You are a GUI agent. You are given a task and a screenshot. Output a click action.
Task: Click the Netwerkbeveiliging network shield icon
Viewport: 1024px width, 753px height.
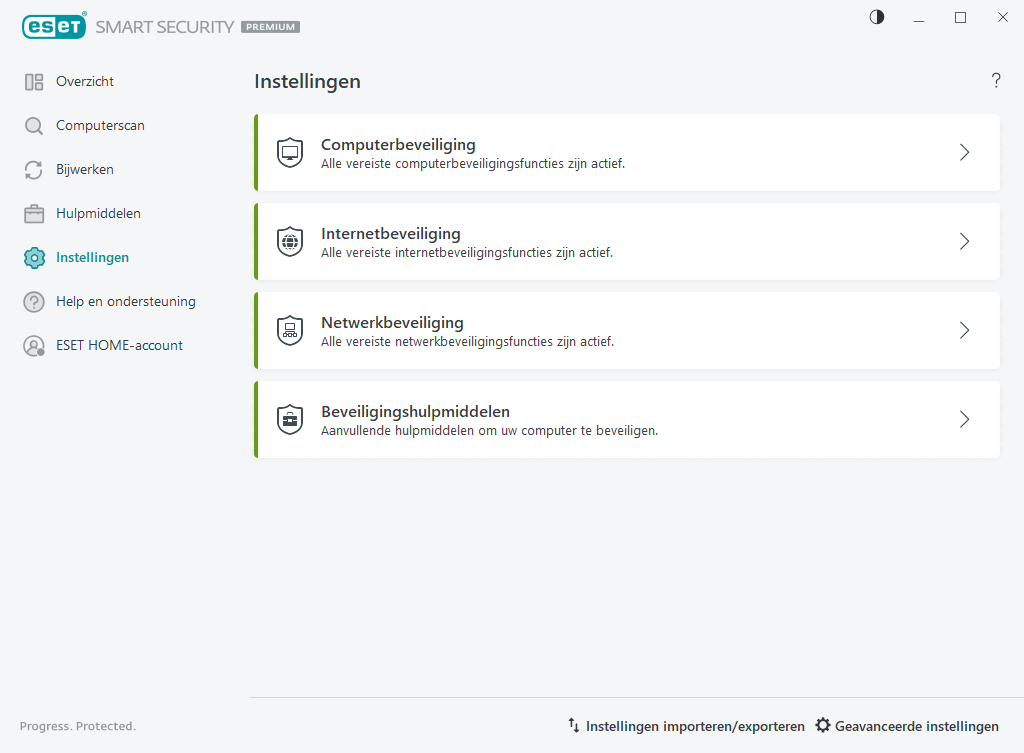tap(289, 330)
